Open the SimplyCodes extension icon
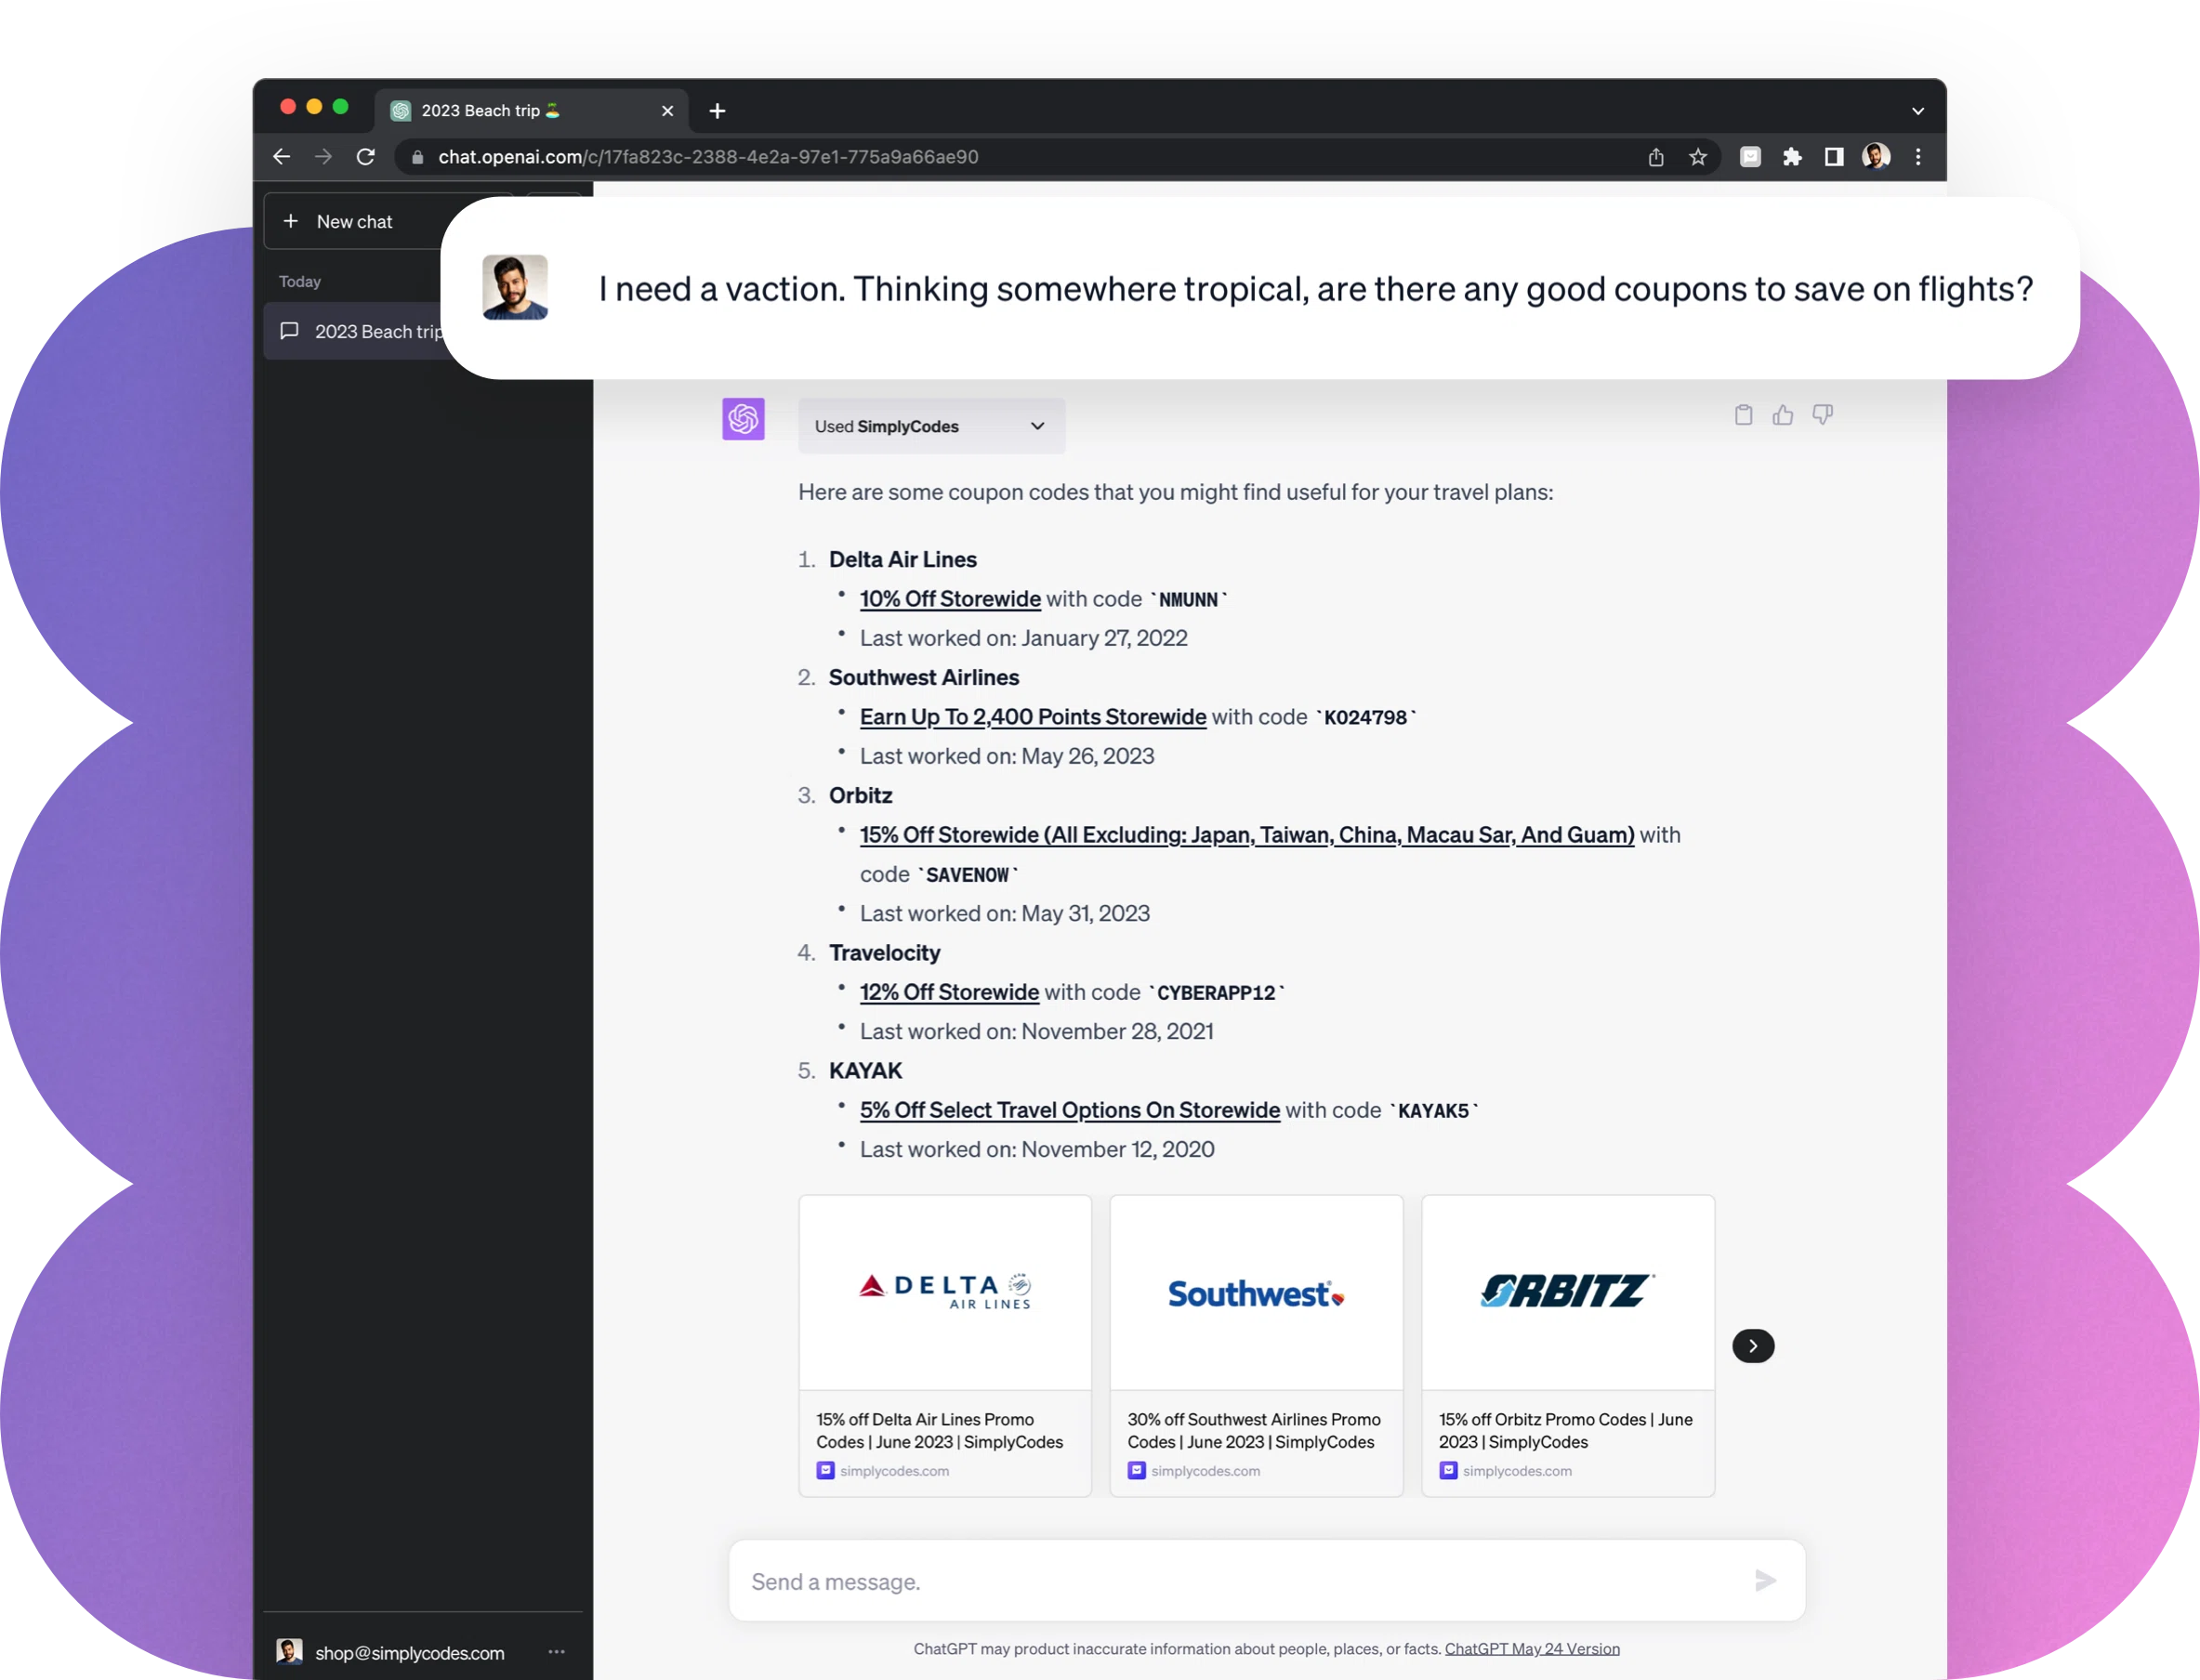 tap(1750, 157)
